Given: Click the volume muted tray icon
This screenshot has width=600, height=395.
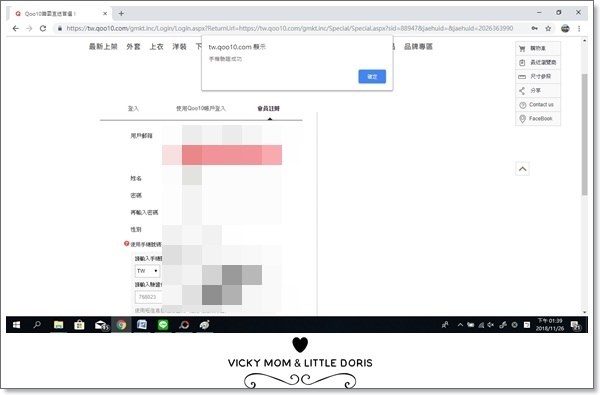Looking at the screenshot, I should [491, 325].
